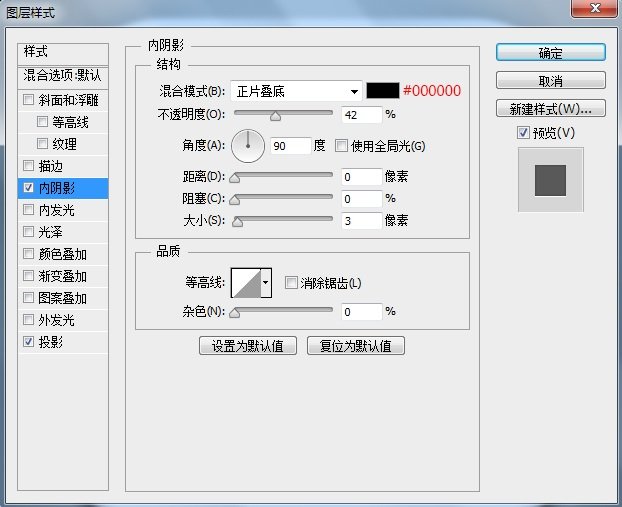Image resolution: width=622 pixels, height=507 pixels.
Task: Tick the 等高线 sub-option checkbox
Action: [x=42, y=121]
